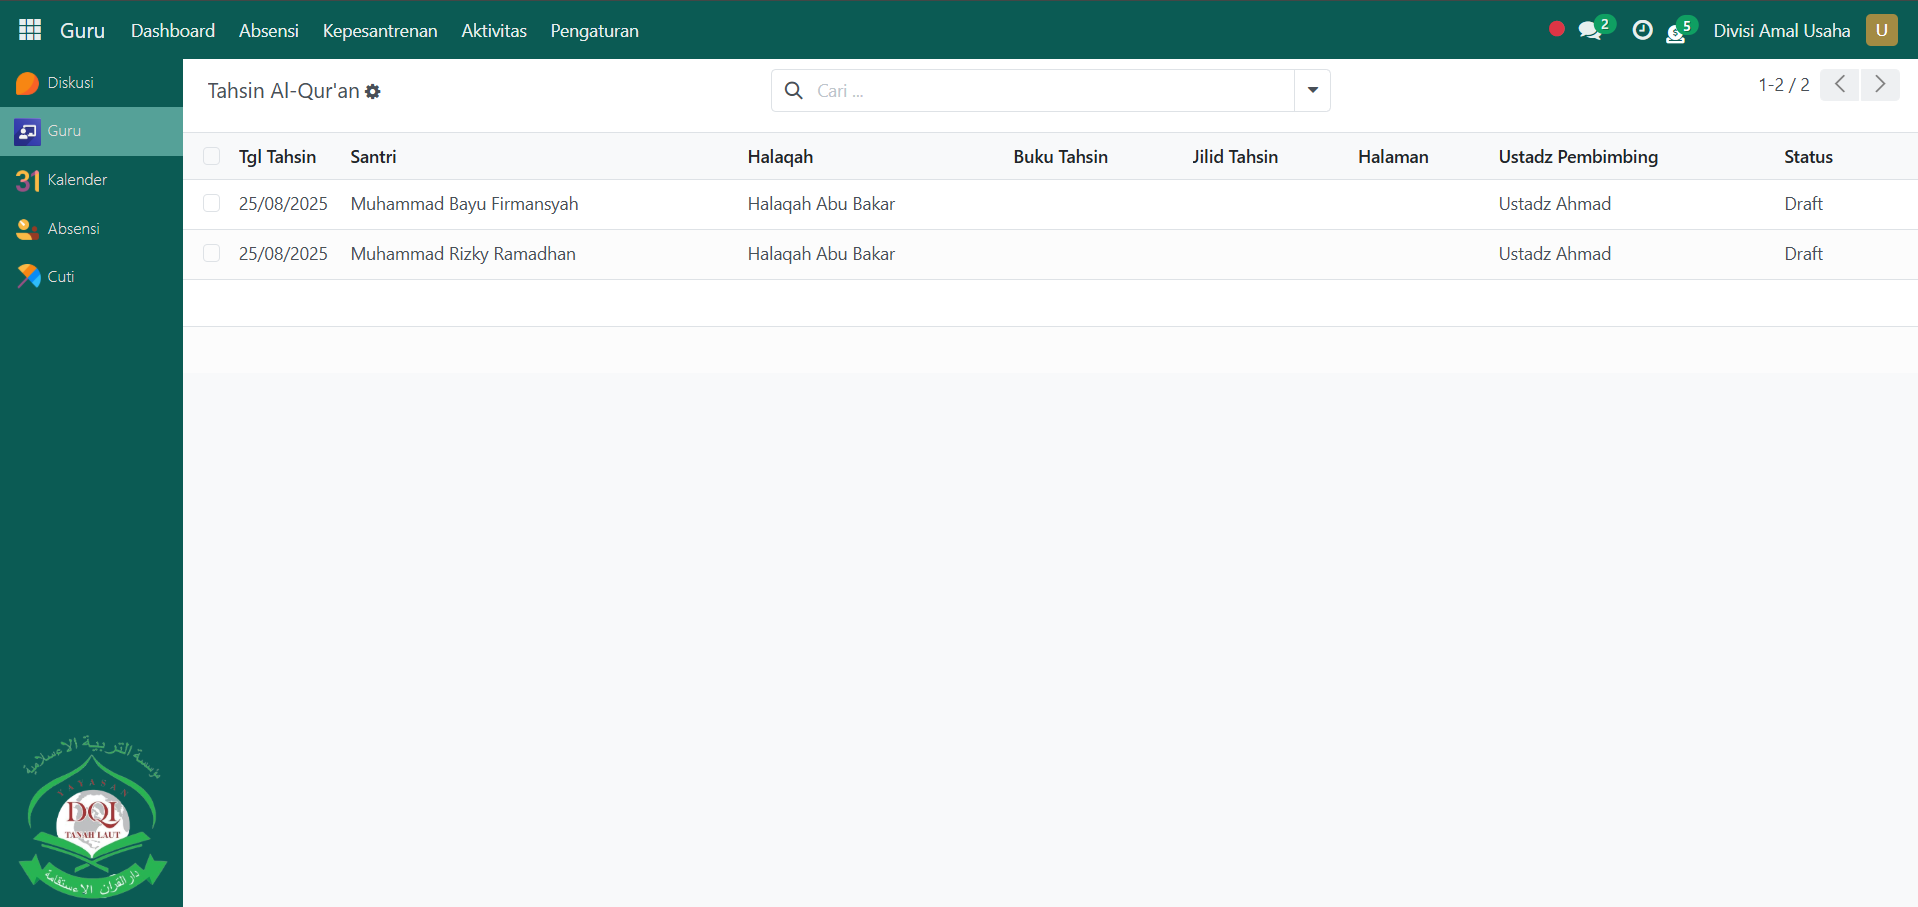Open the Pengaturan menu
This screenshot has width=1918, height=907.
[594, 31]
